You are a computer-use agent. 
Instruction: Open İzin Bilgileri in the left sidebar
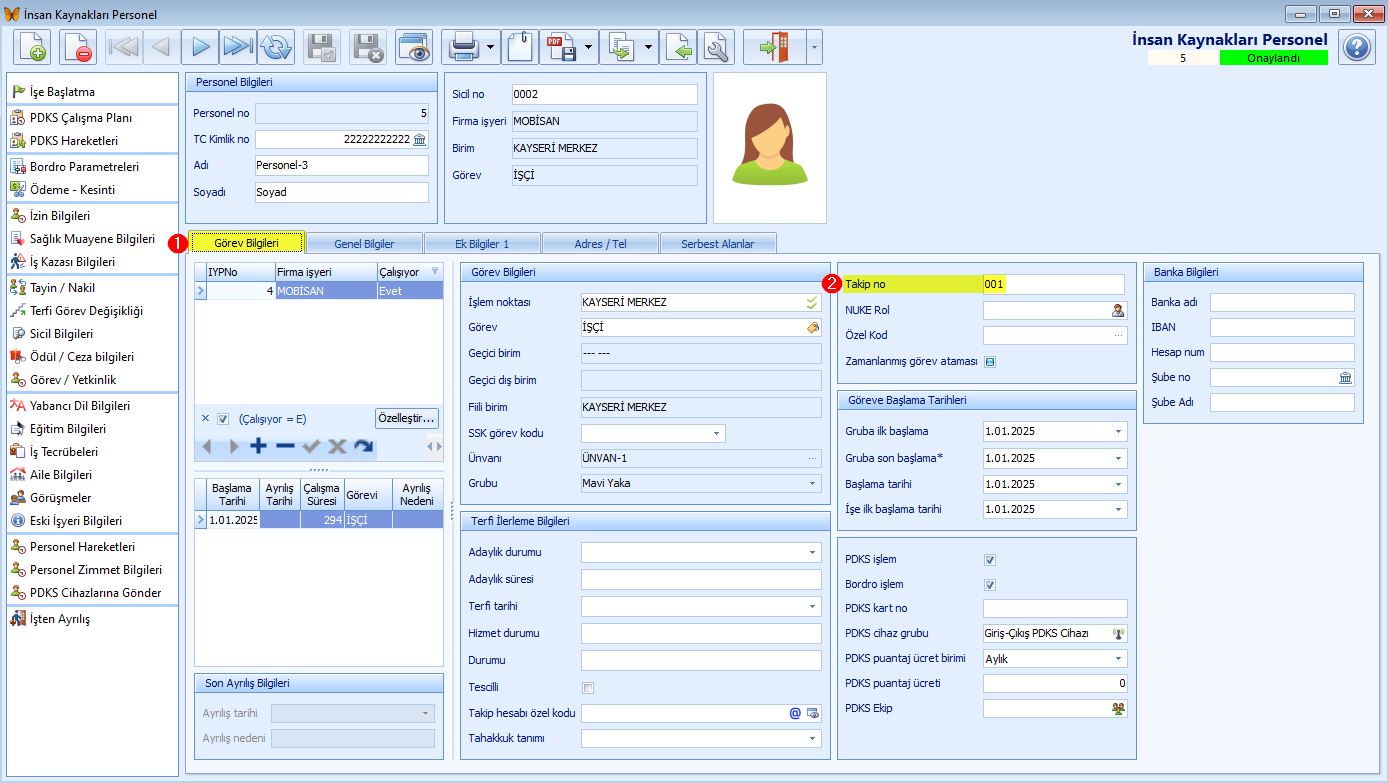point(60,216)
